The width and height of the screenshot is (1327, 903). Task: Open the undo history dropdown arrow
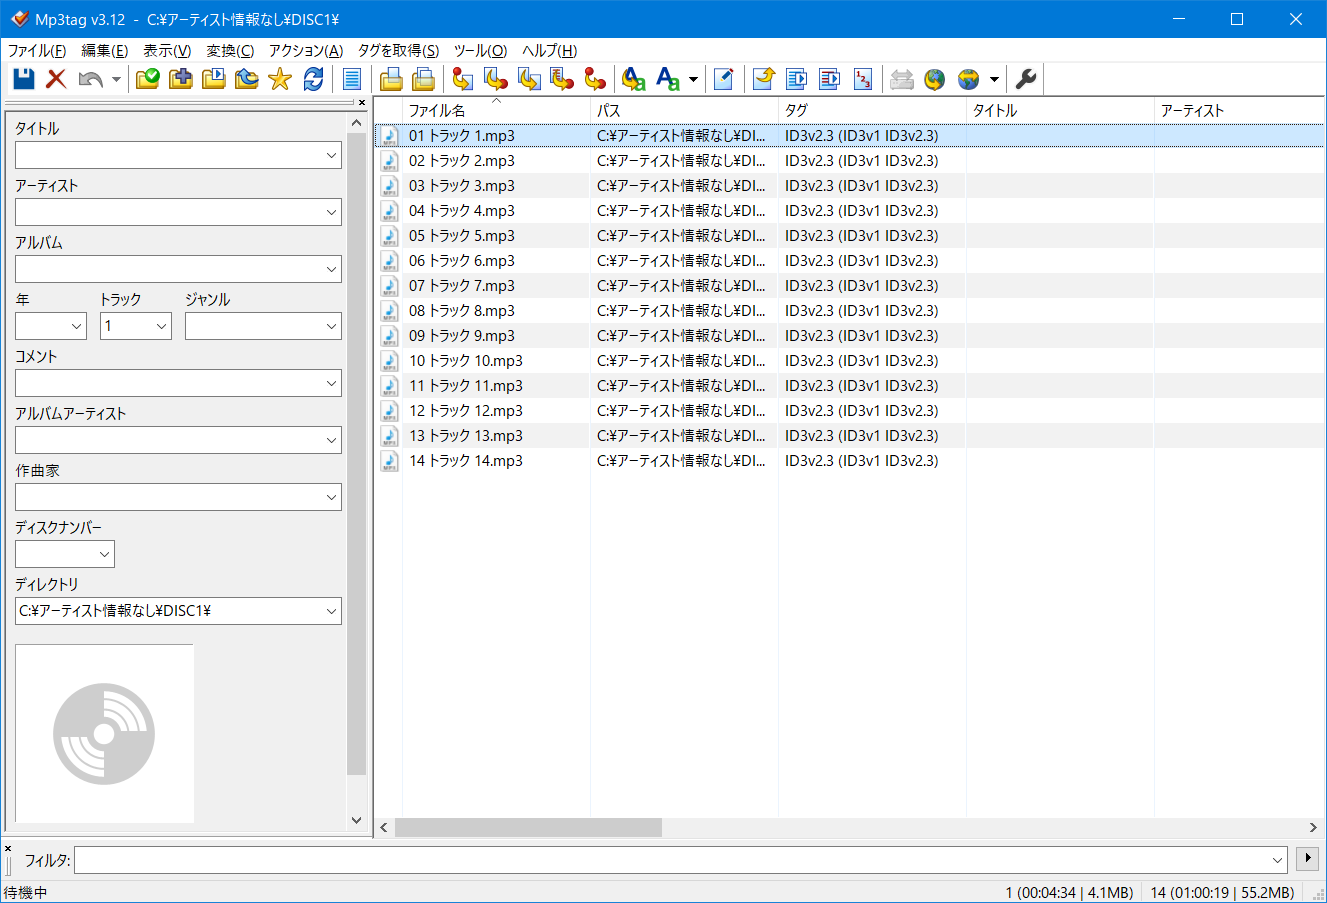[x=116, y=79]
